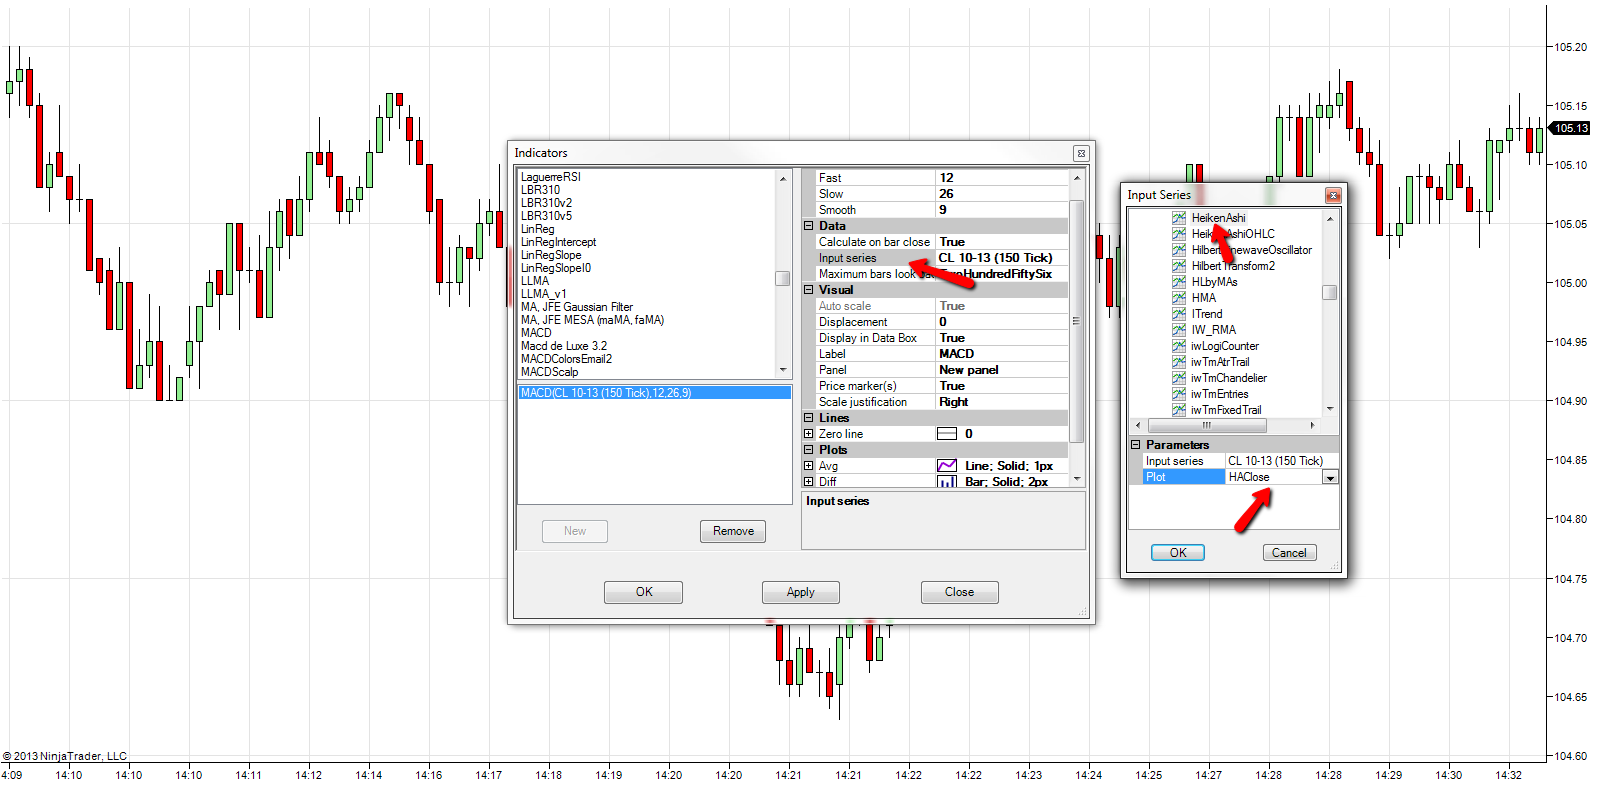Screen dimensions: 1600x789
Task: Cancel the Input Series dialog
Action: [x=1289, y=553]
